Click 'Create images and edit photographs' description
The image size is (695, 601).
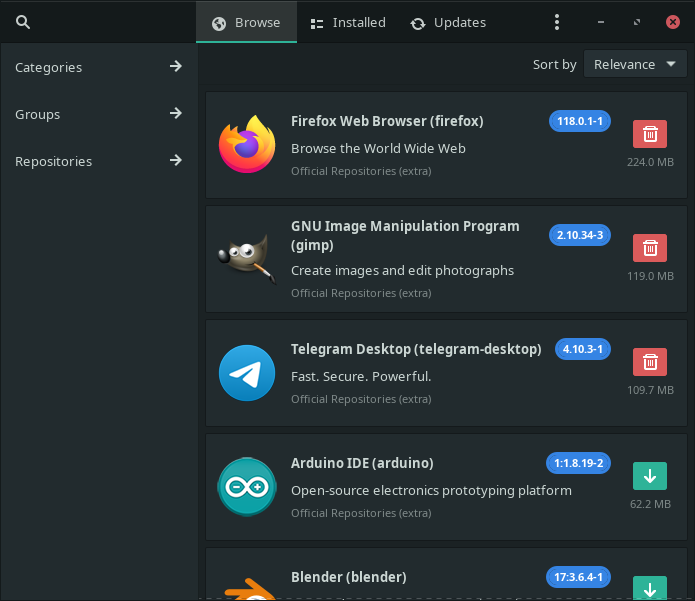coord(402,271)
